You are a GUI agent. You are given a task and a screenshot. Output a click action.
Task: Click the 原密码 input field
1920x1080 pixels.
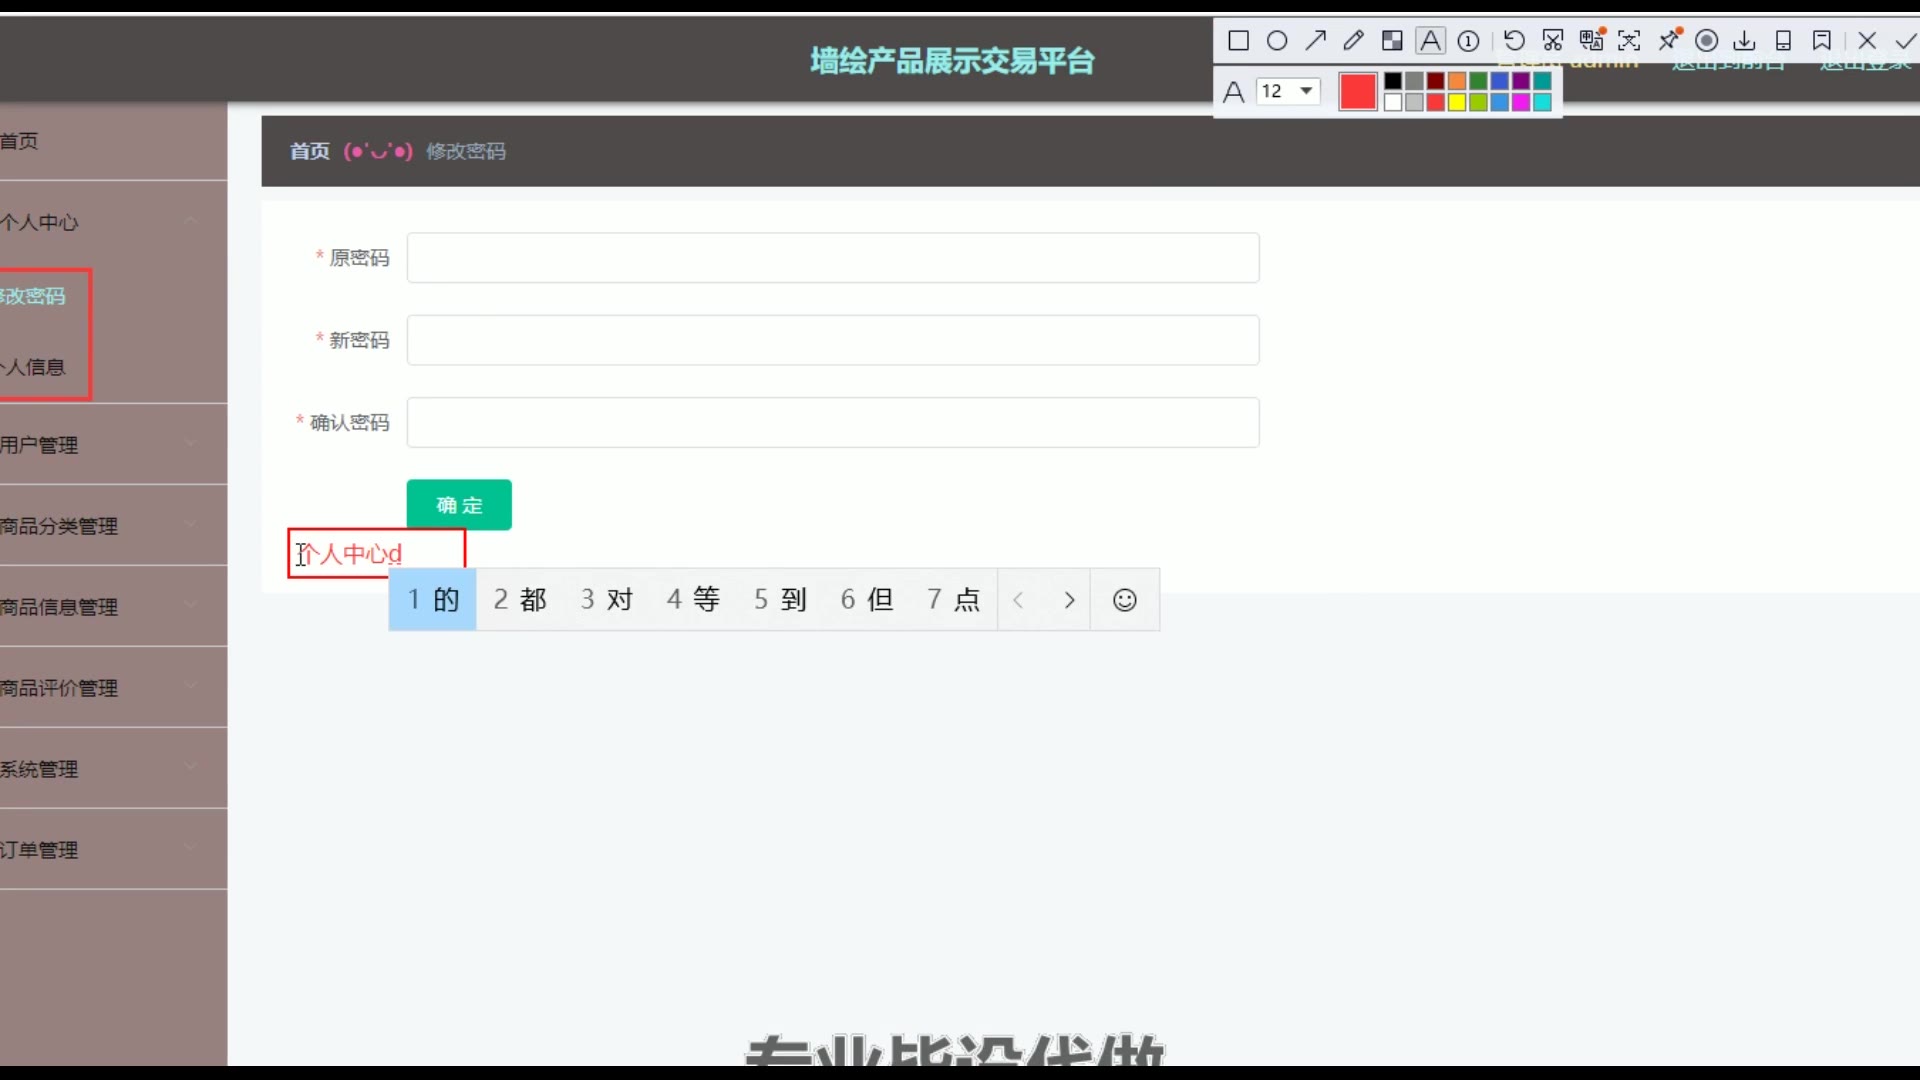[x=832, y=258]
